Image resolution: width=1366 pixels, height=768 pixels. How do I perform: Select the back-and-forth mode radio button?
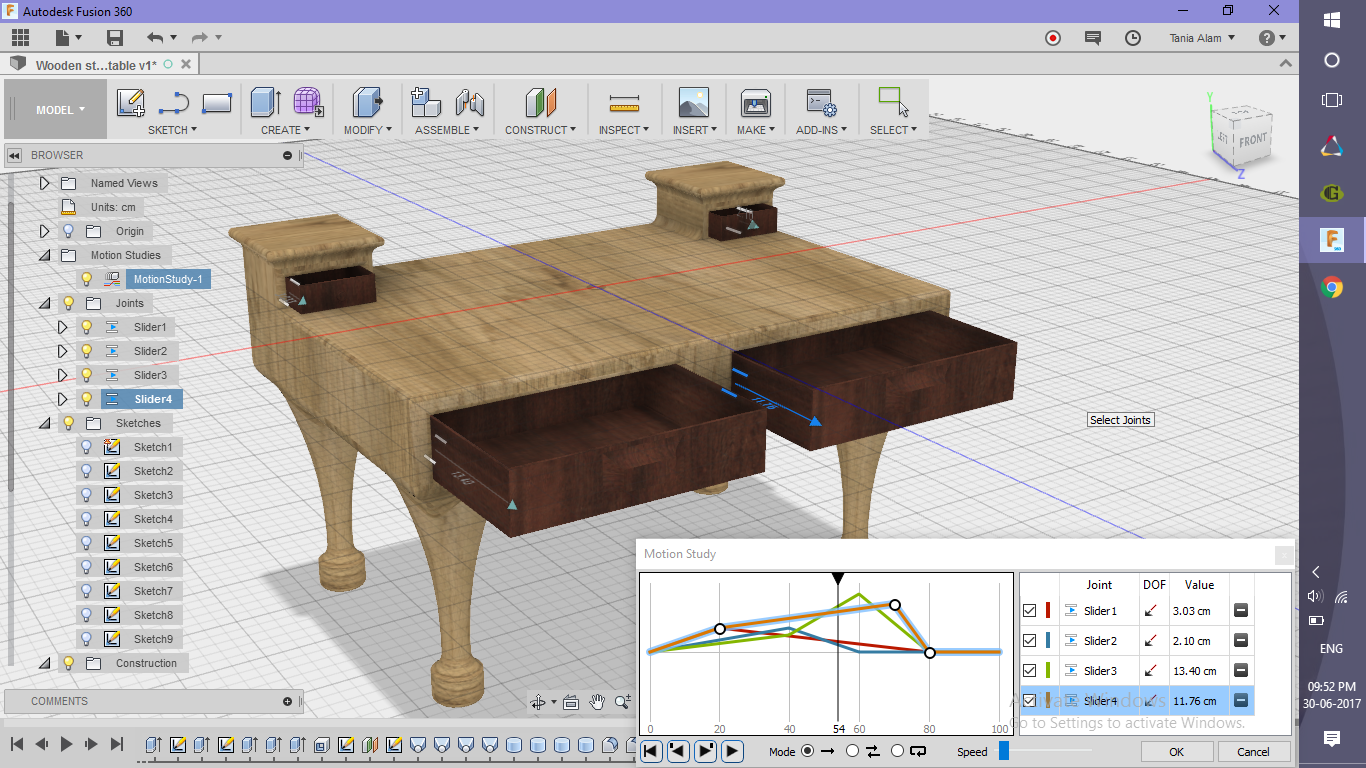pos(852,751)
